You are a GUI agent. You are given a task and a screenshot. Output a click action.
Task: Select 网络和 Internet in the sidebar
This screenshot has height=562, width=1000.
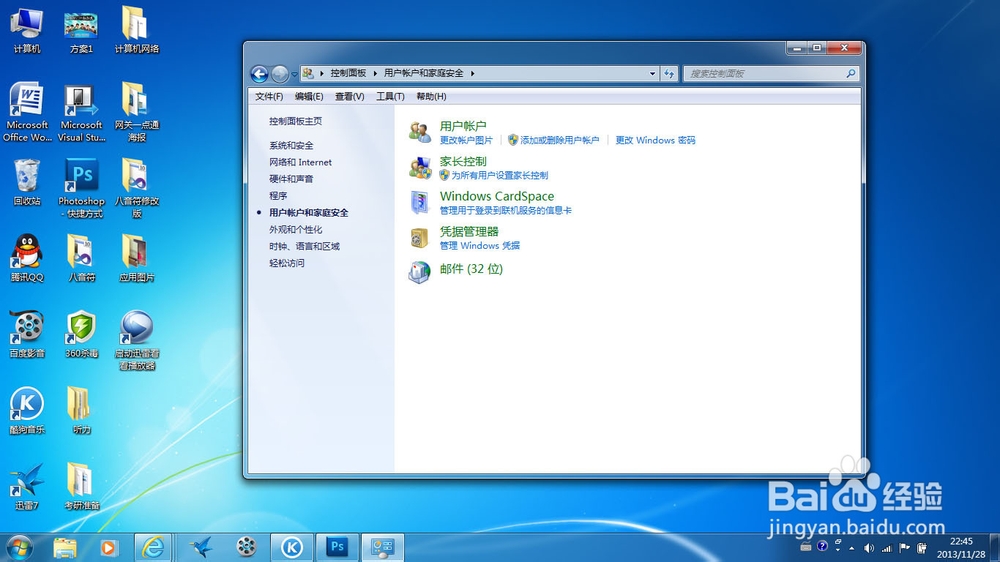(x=300, y=162)
